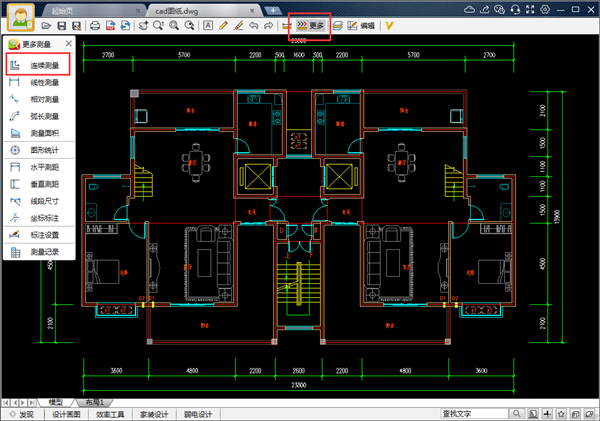The width and height of the screenshot is (600, 421).
Task: Select 水平测距 horizontal distance tool
Action: tap(42, 167)
